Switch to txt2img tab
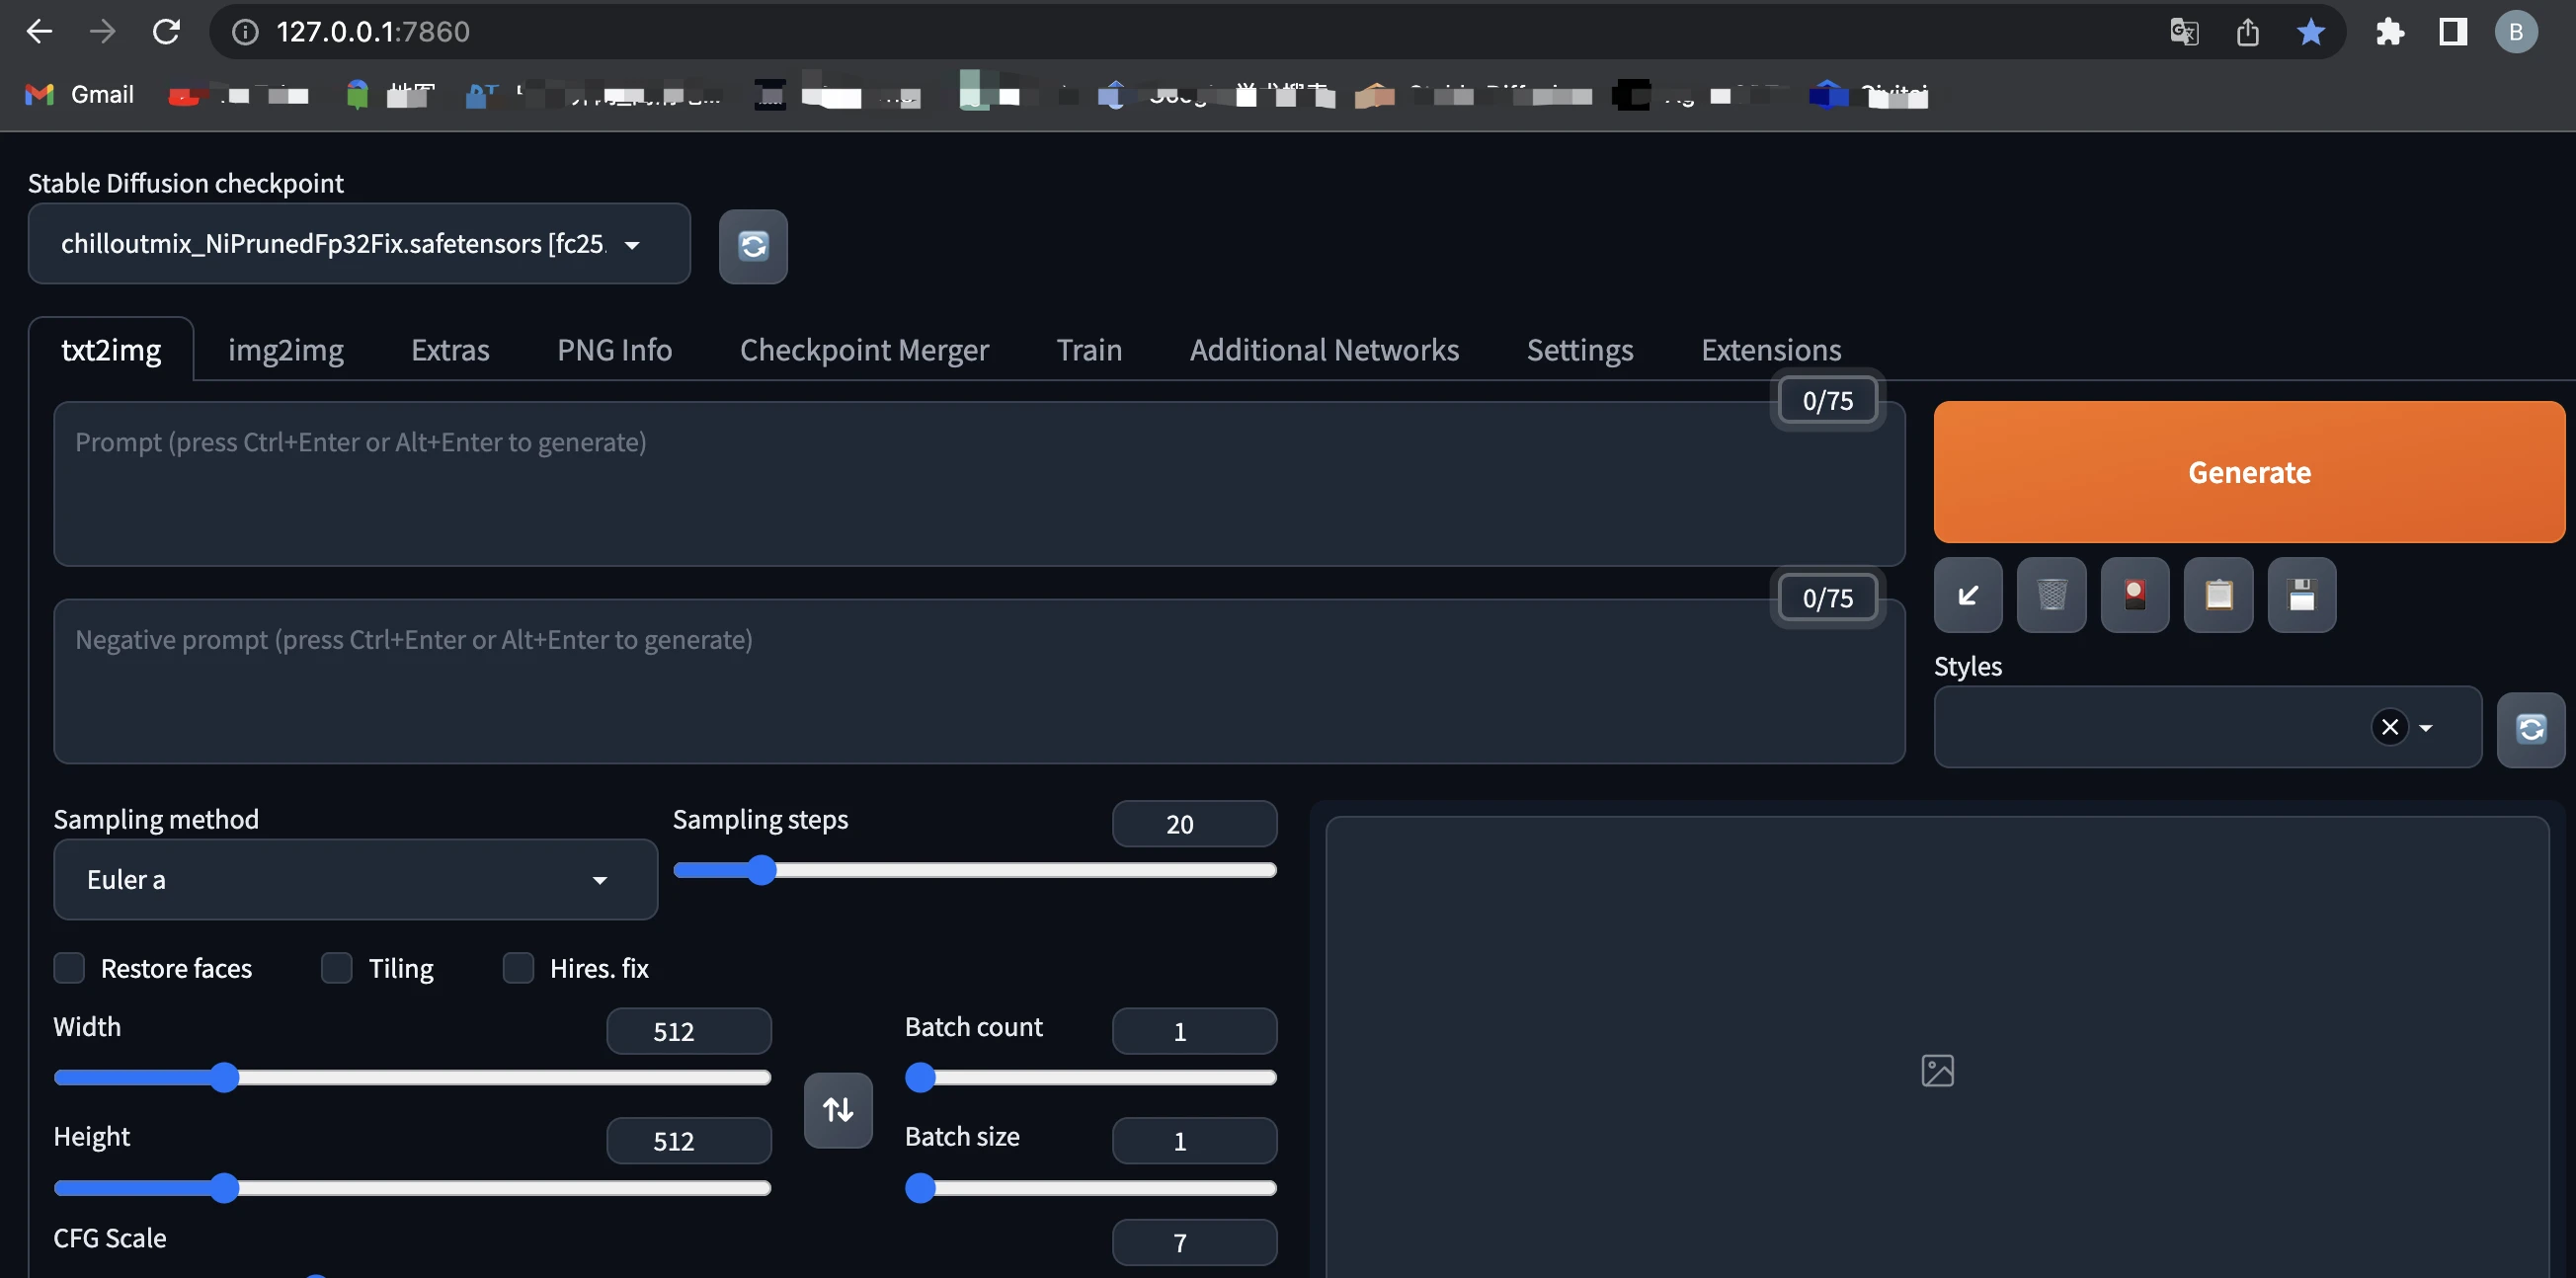 (x=111, y=350)
